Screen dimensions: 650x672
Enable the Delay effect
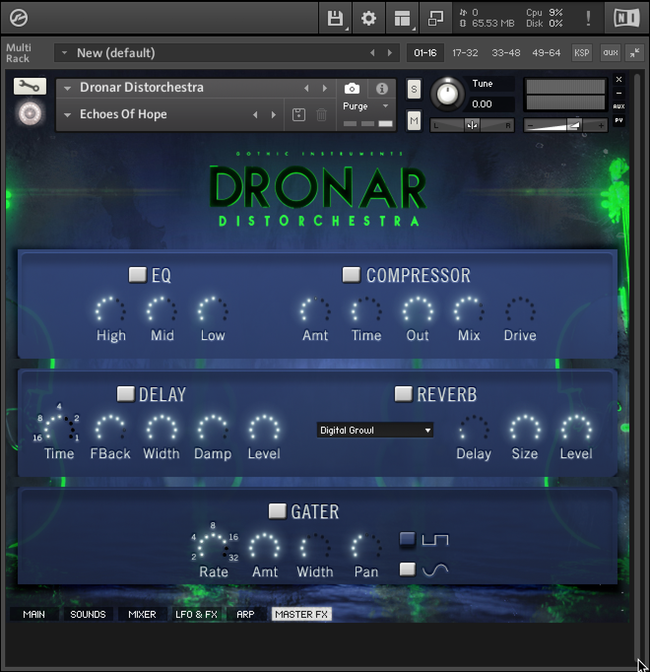click(126, 393)
